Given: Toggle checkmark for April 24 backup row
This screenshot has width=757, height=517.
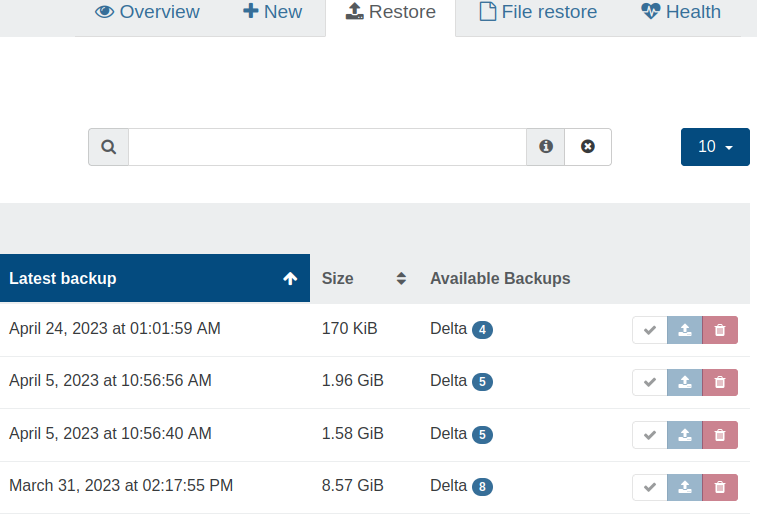Looking at the screenshot, I should (650, 330).
